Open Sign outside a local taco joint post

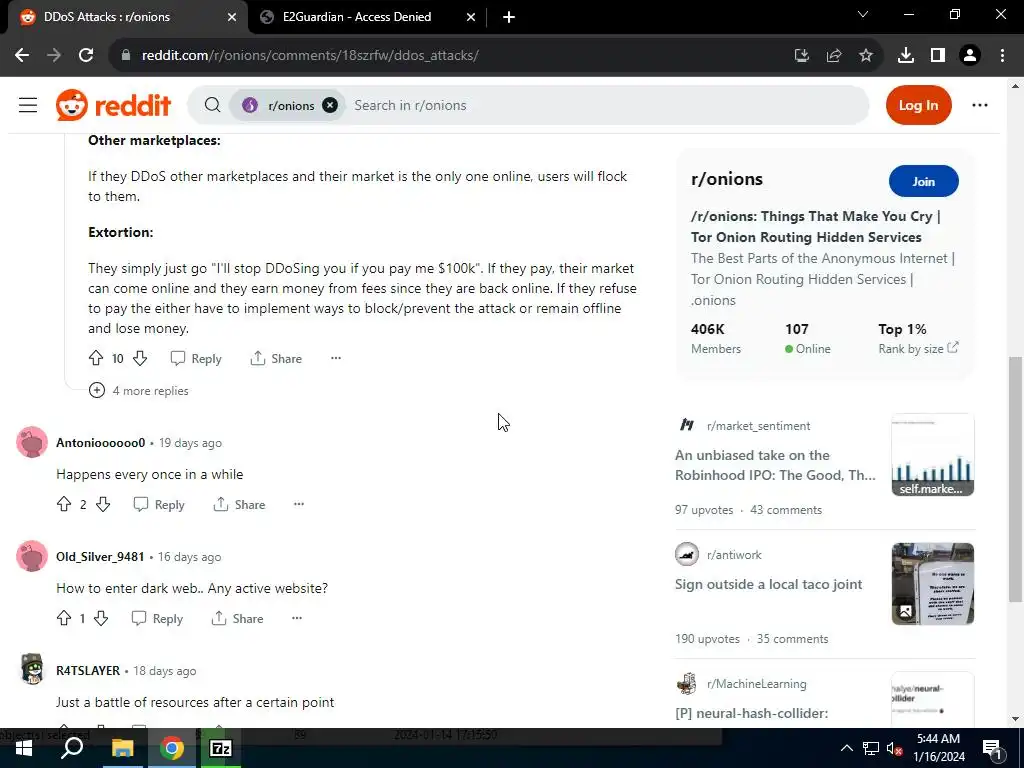coord(769,584)
